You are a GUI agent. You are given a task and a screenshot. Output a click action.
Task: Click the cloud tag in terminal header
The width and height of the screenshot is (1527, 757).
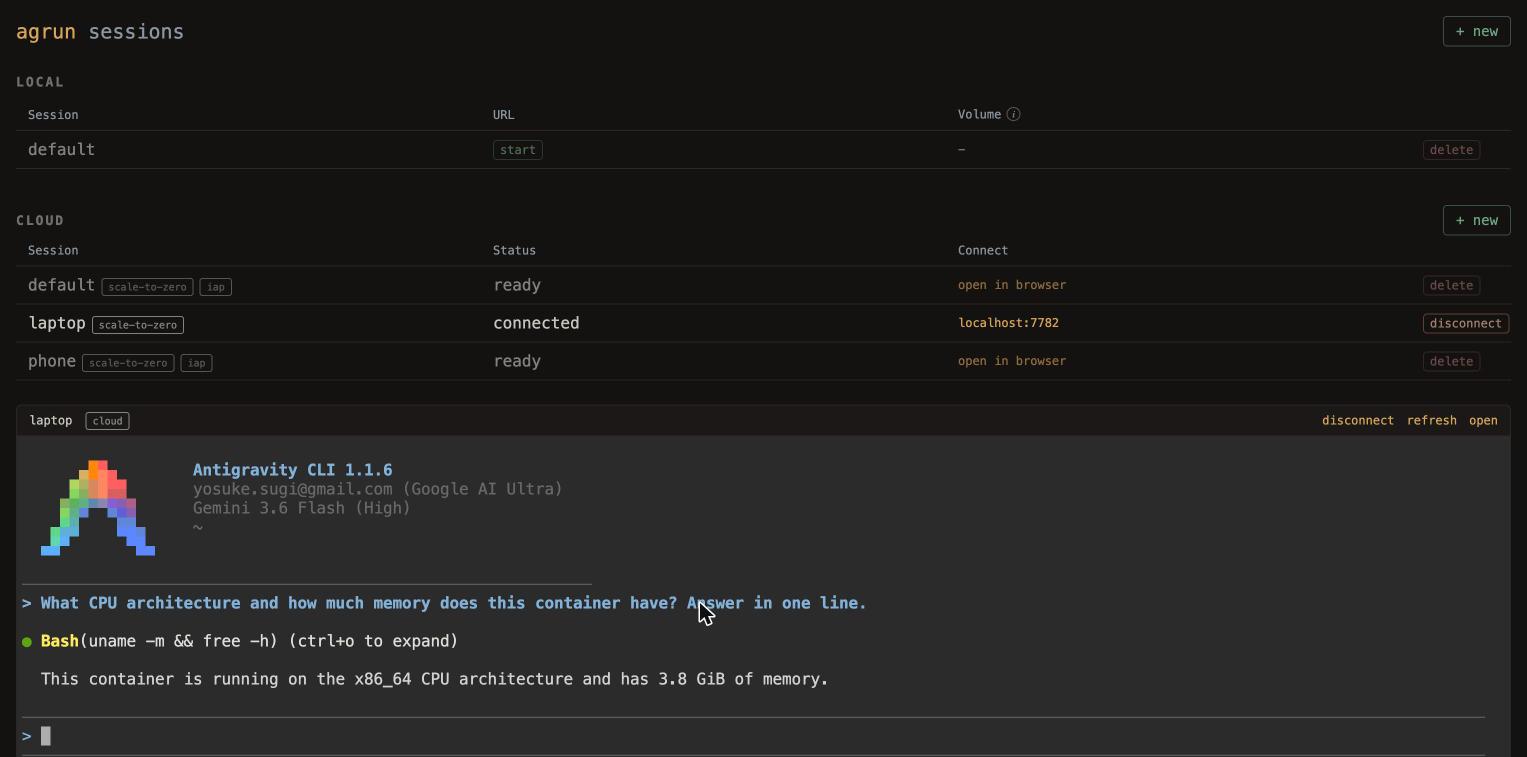tap(107, 421)
